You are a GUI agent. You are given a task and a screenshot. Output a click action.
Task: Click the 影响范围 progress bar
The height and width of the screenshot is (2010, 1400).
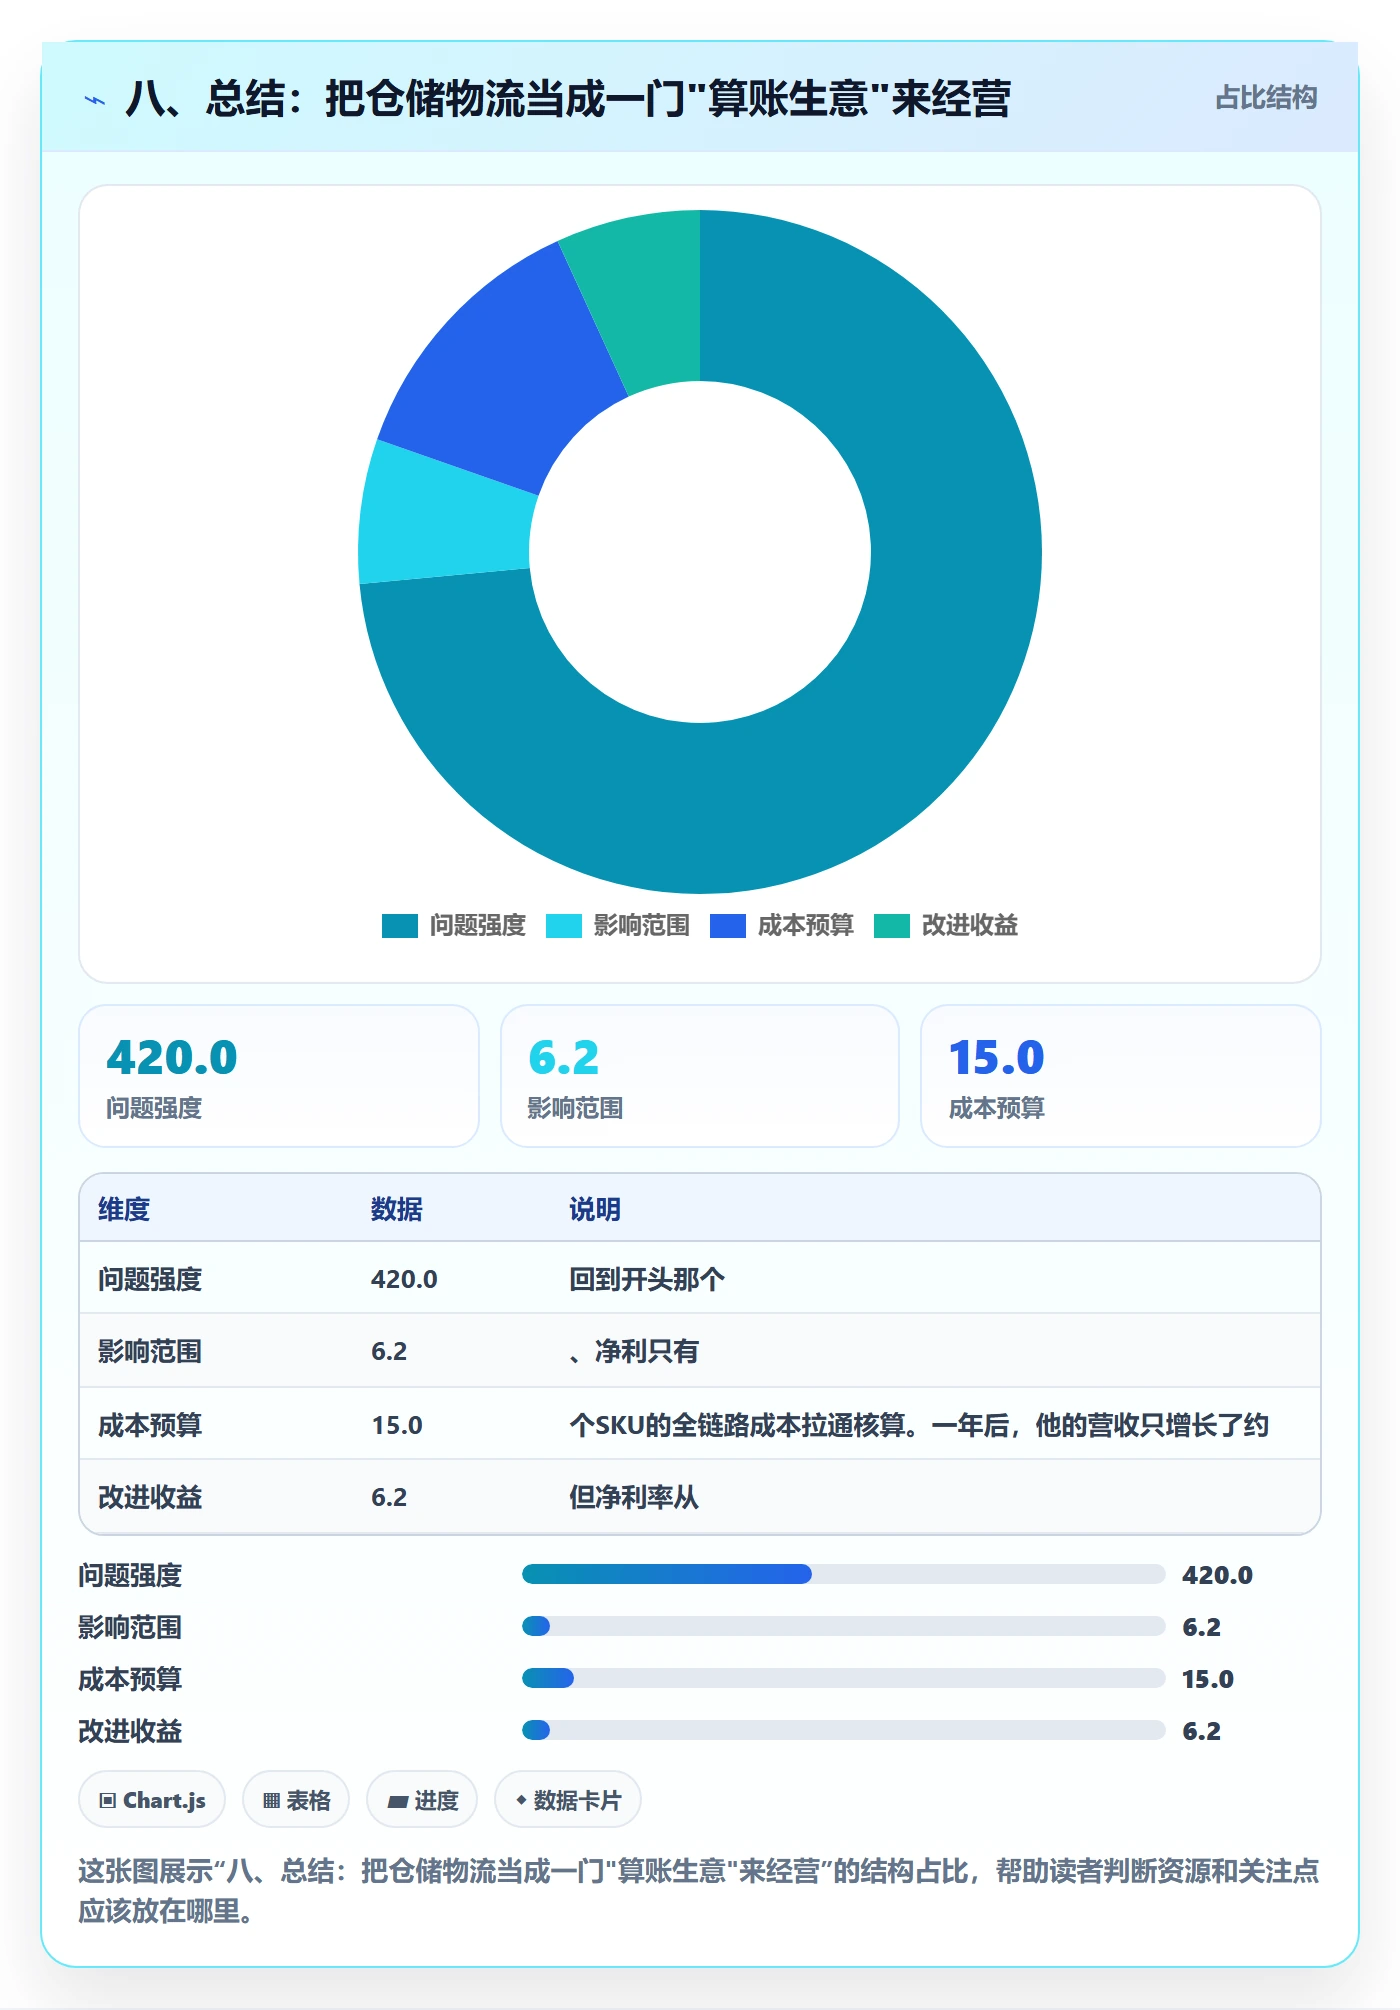pos(844,1626)
